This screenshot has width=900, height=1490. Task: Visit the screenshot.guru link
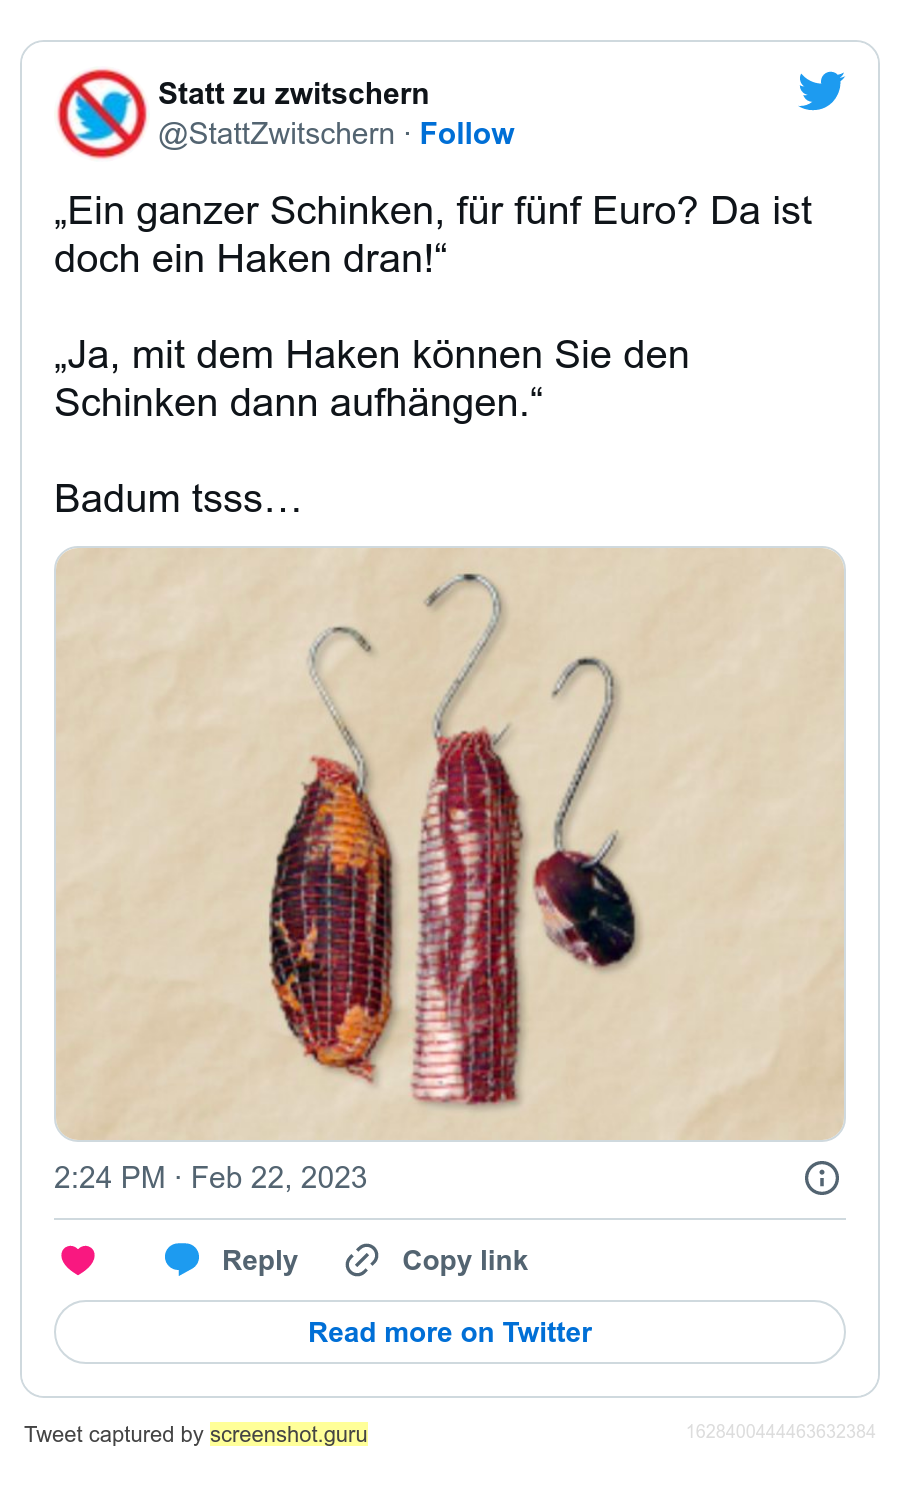(289, 1434)
